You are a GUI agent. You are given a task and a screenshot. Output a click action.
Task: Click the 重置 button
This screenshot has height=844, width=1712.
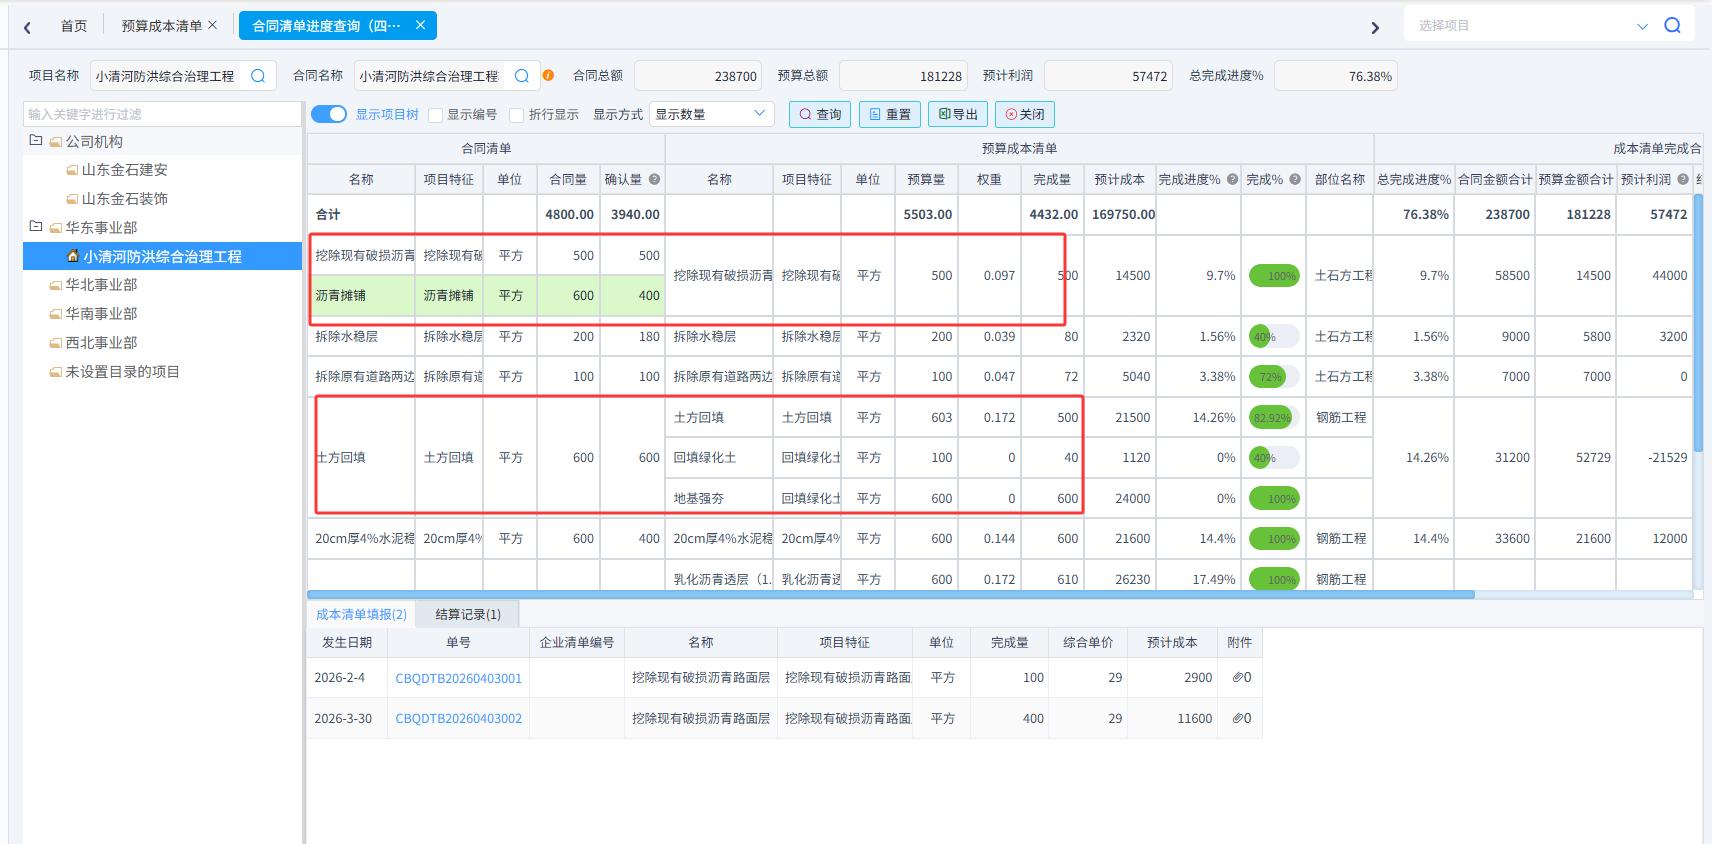point(890,114)
